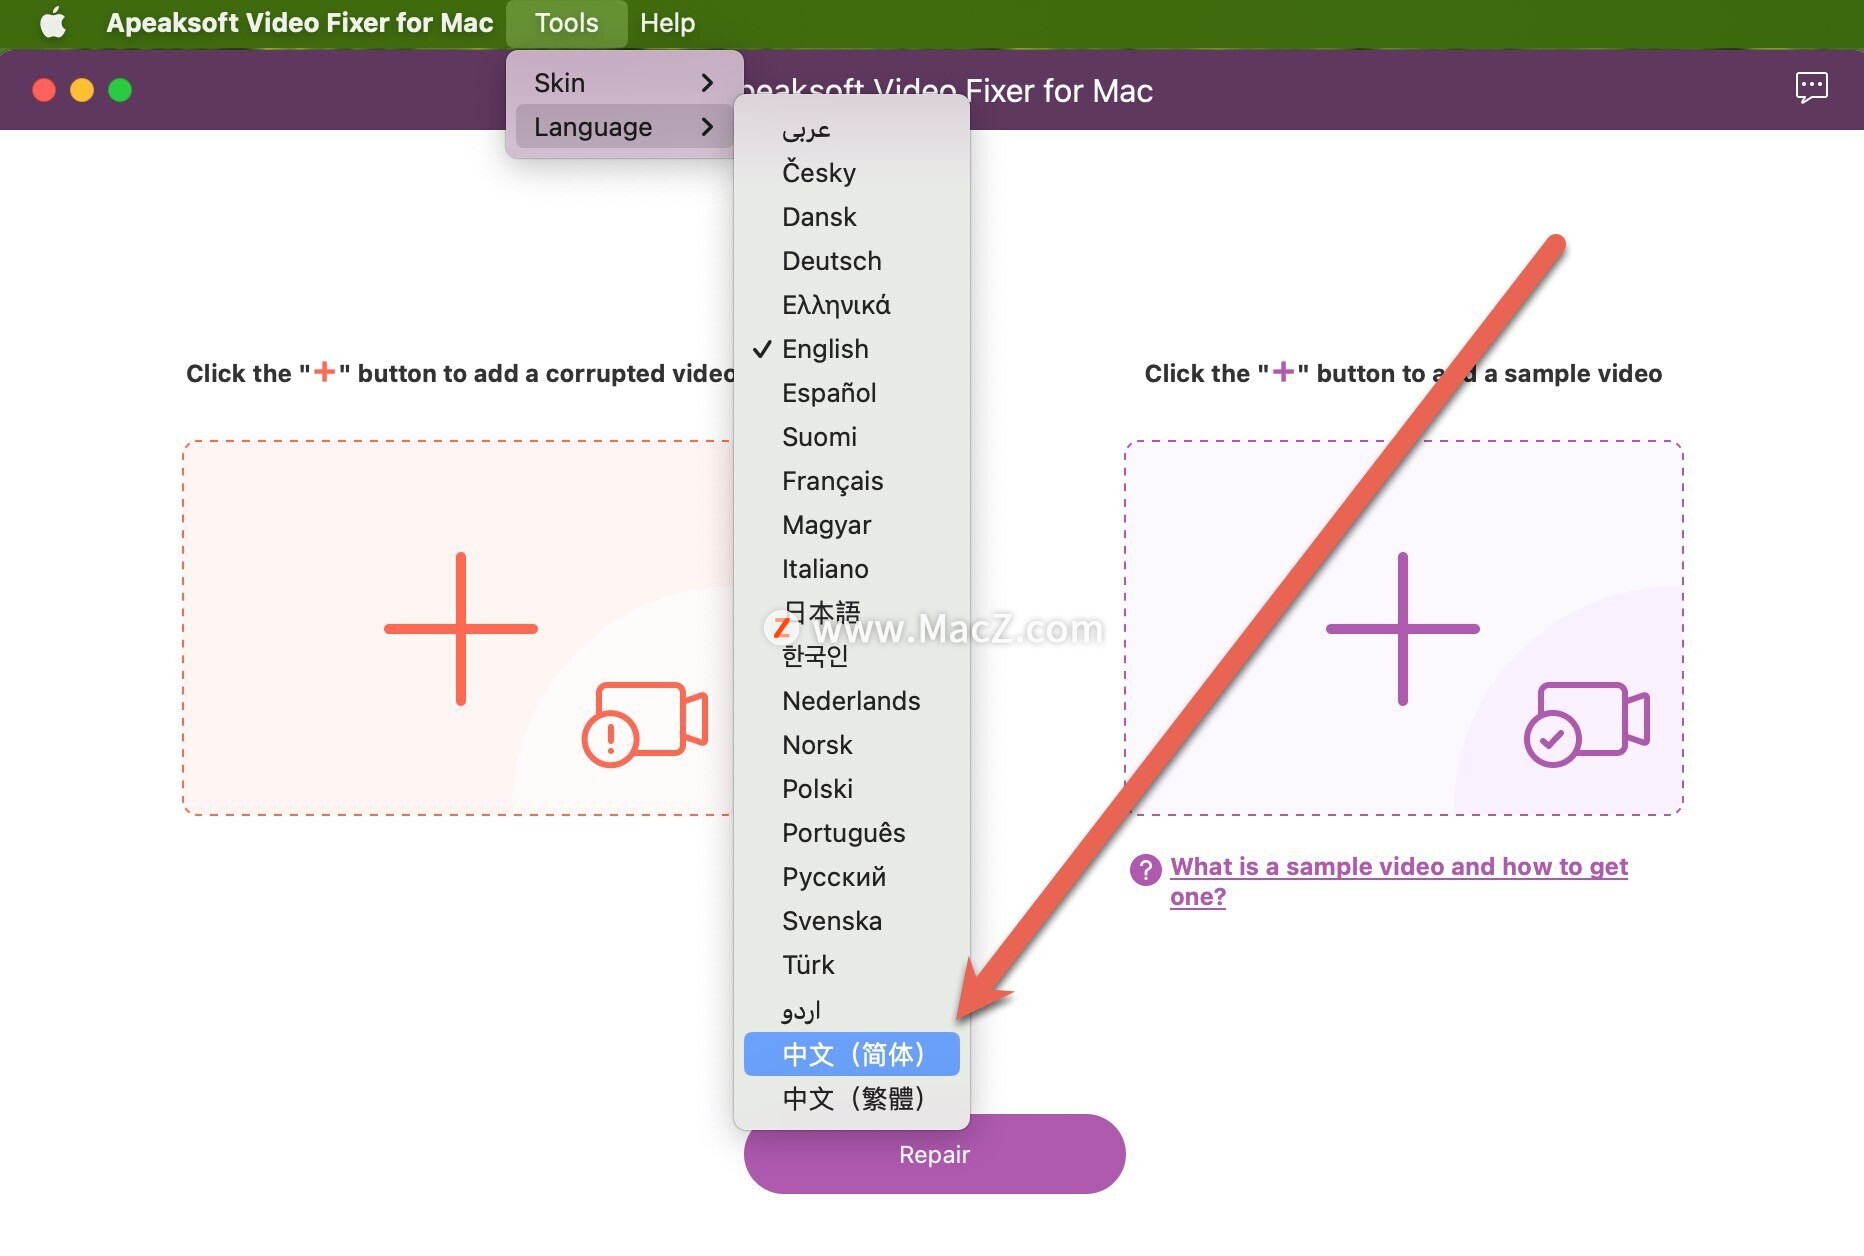Choose Polski from the list

(852, 789)
